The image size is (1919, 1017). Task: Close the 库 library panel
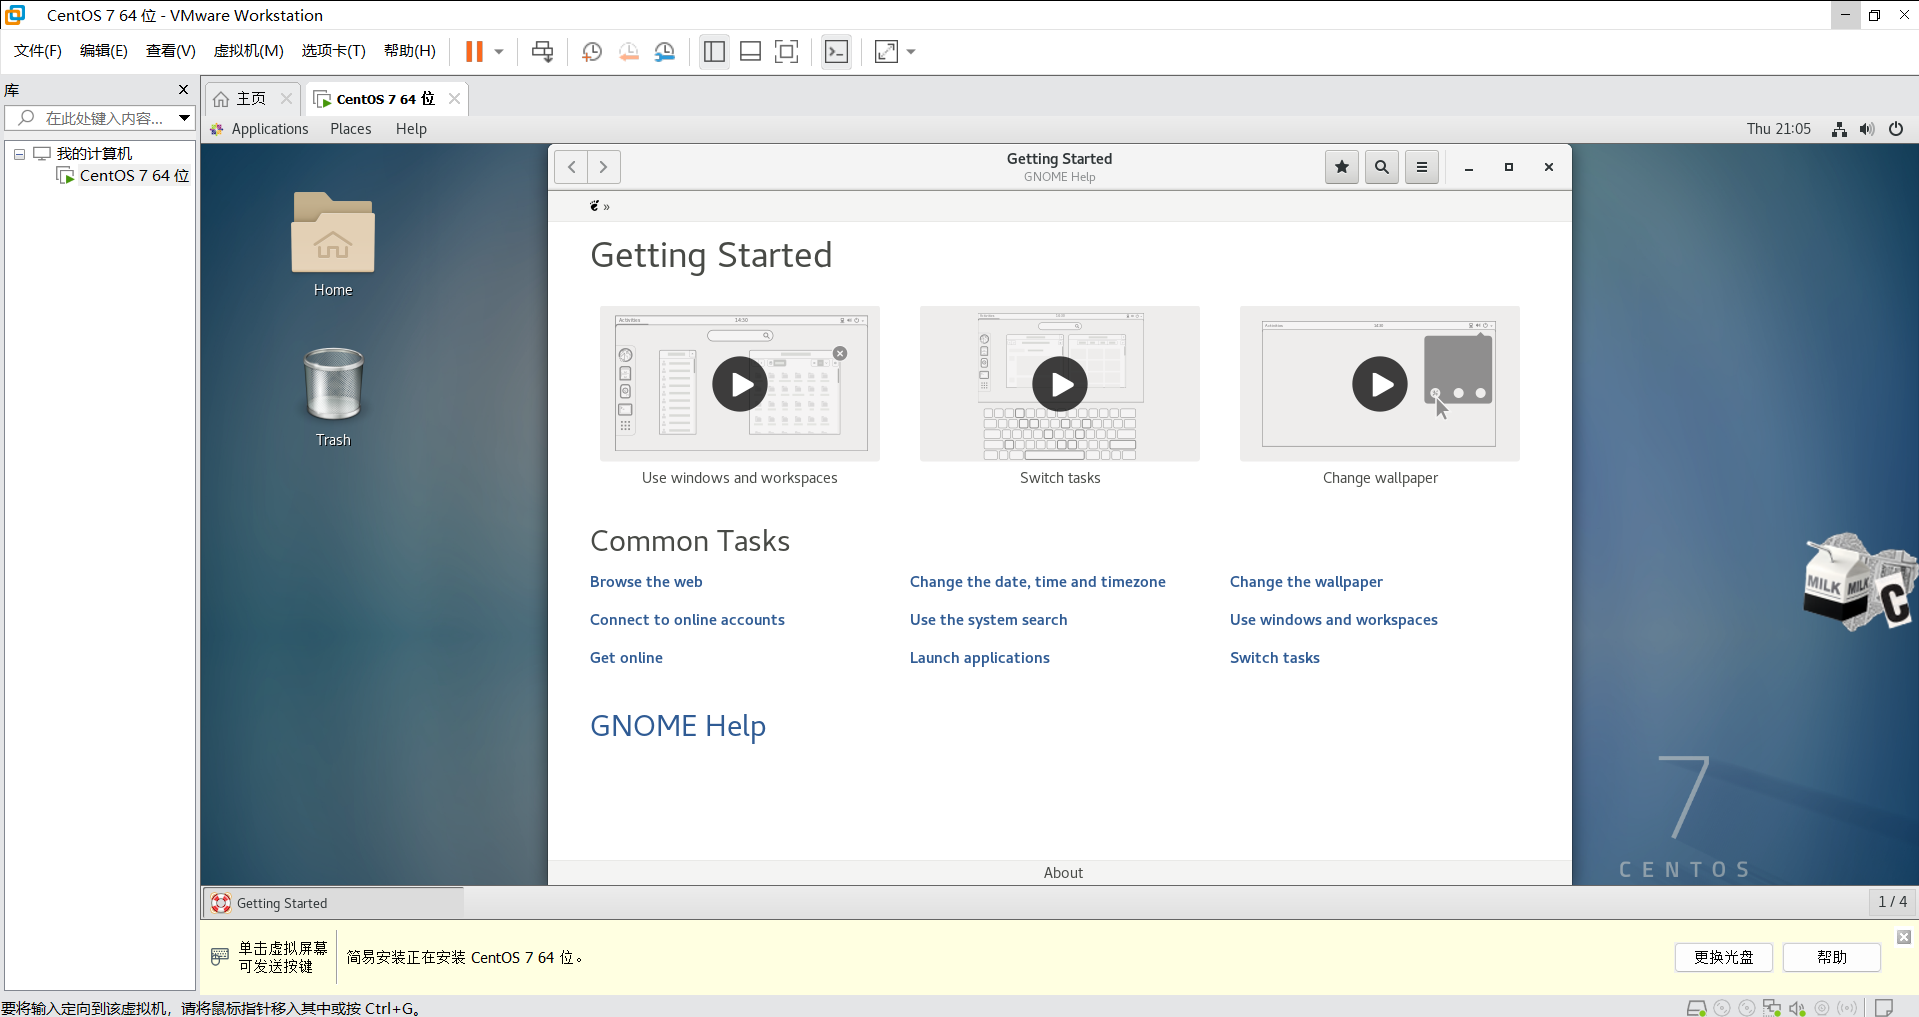point(183,90)
